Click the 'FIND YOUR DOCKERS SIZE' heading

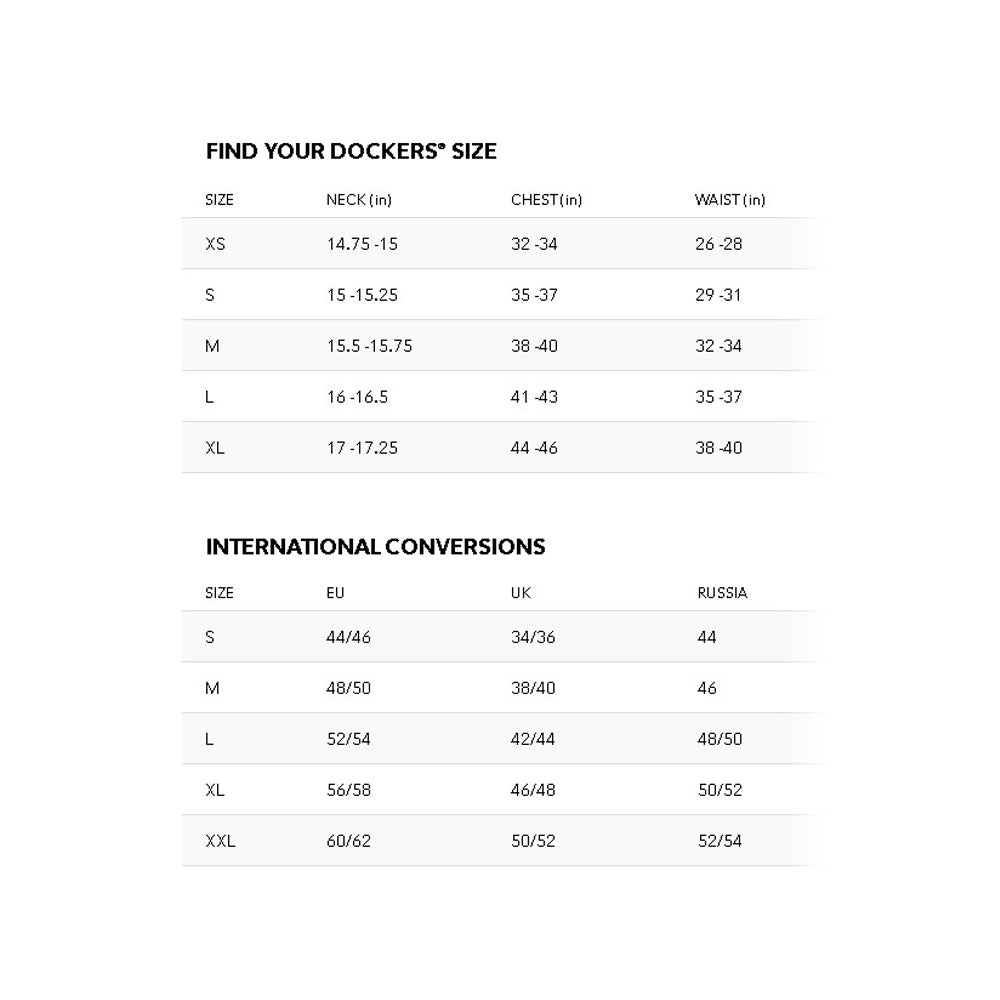(x=351, y=151)
